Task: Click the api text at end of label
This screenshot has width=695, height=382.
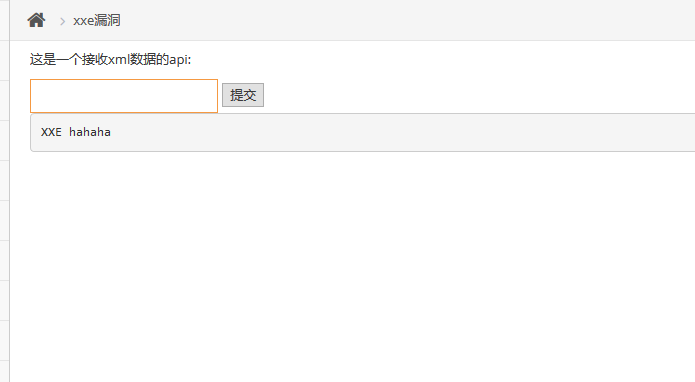Action: pos(180,60)
